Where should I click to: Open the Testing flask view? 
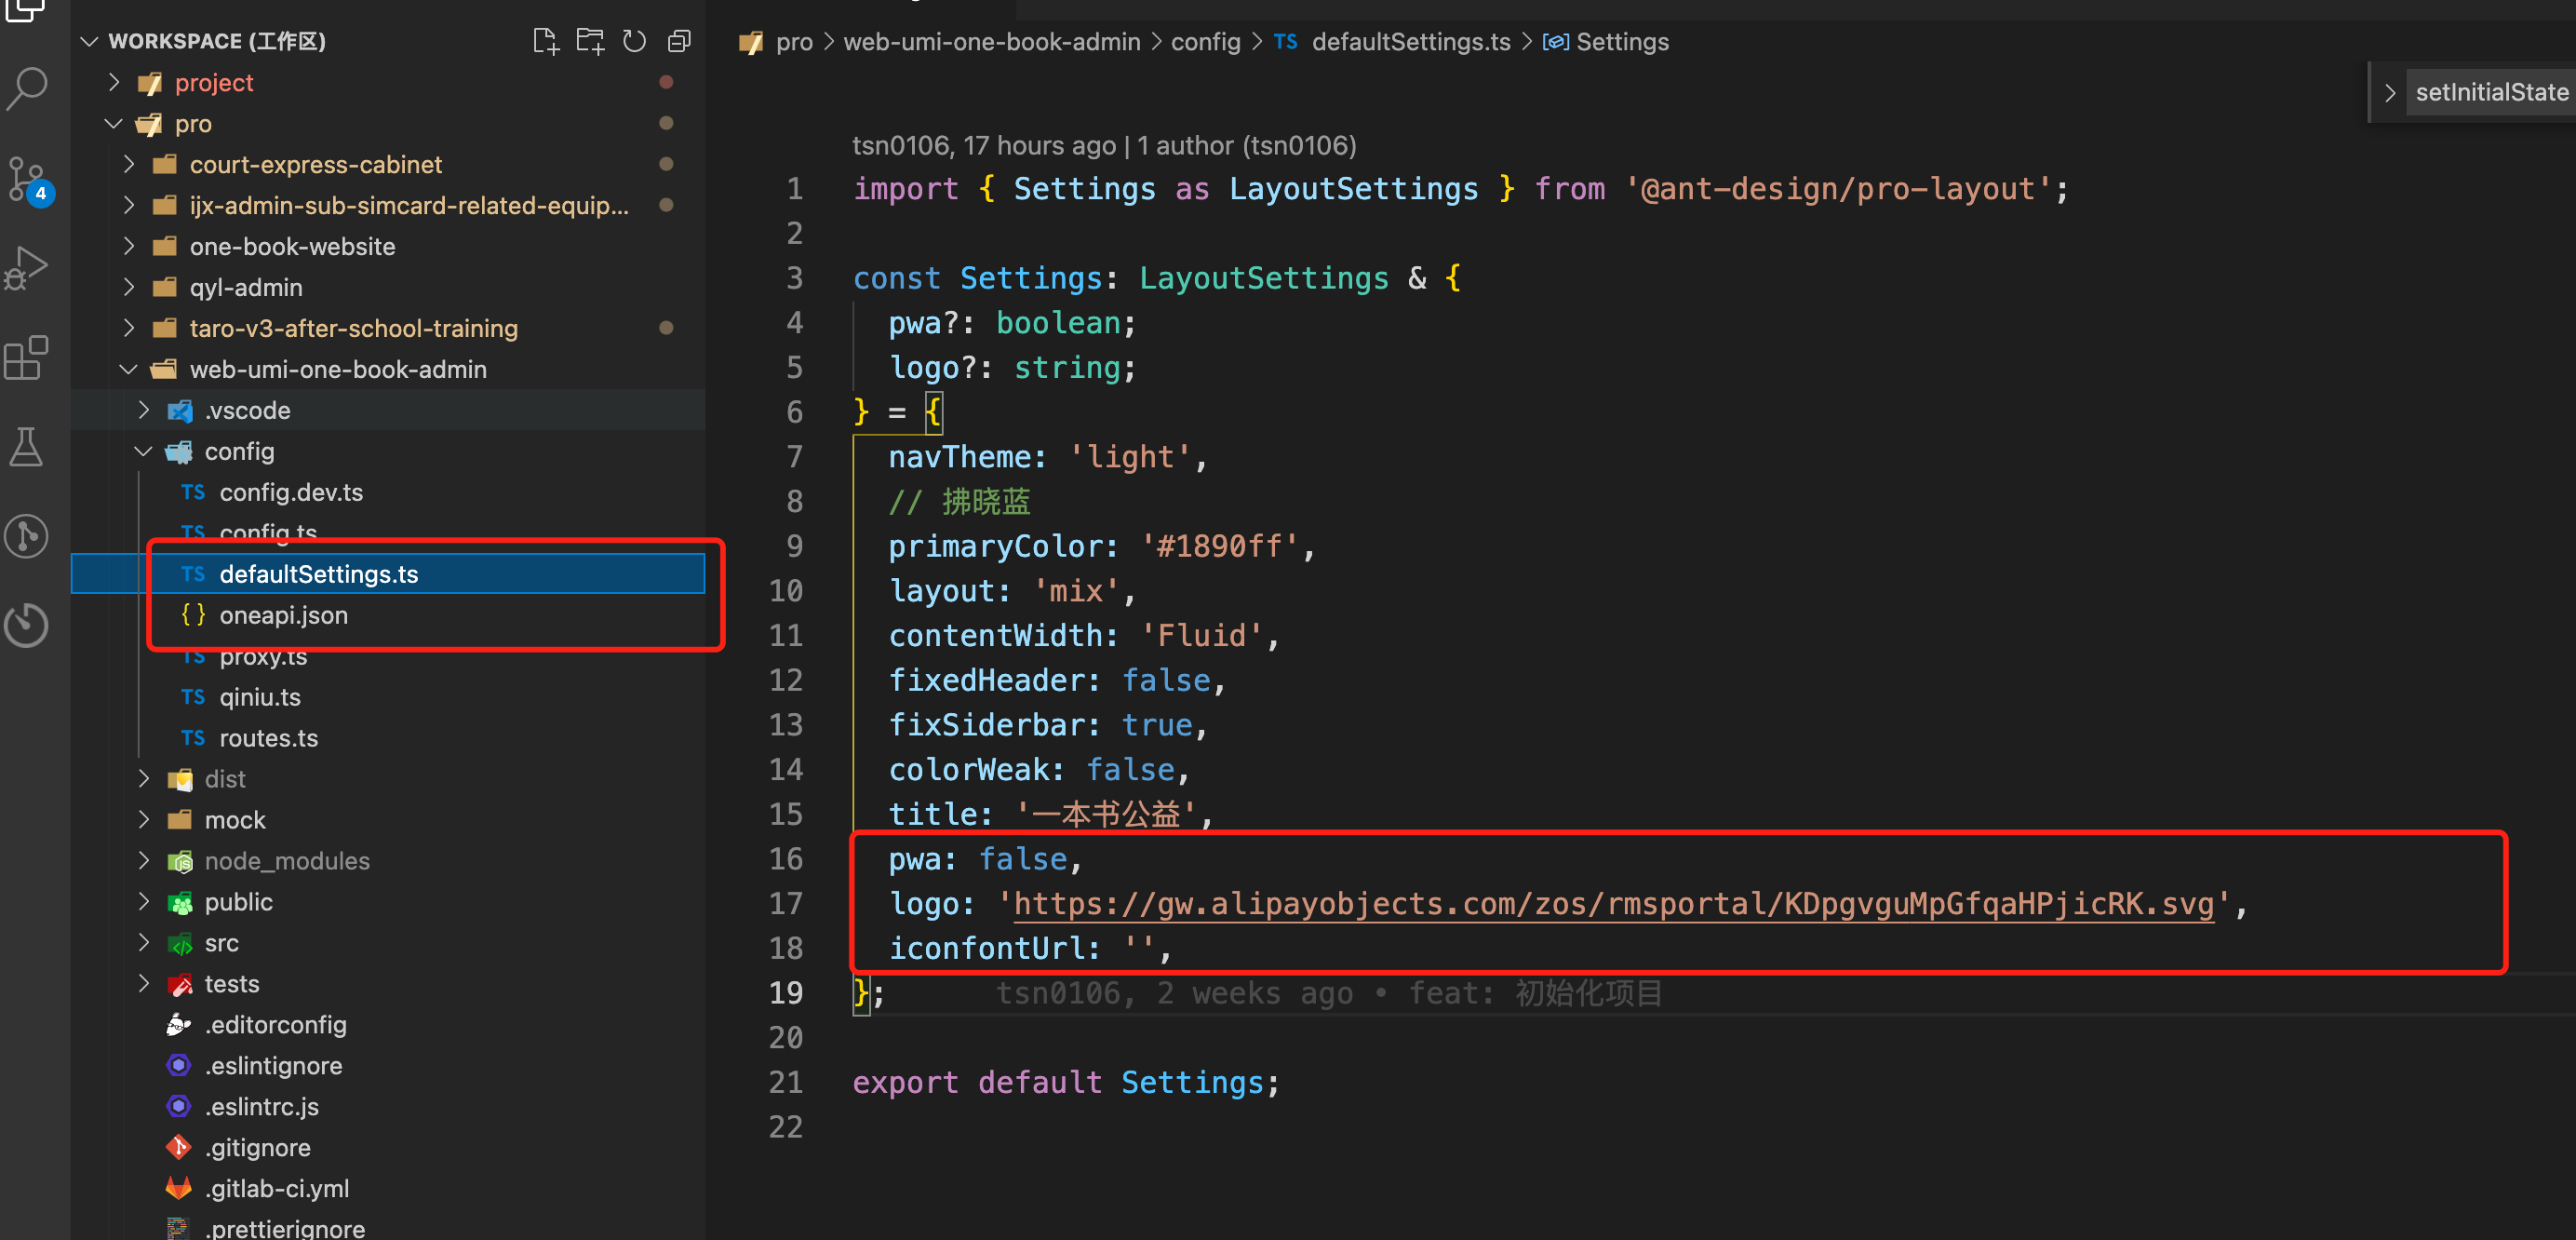(27, 446)
